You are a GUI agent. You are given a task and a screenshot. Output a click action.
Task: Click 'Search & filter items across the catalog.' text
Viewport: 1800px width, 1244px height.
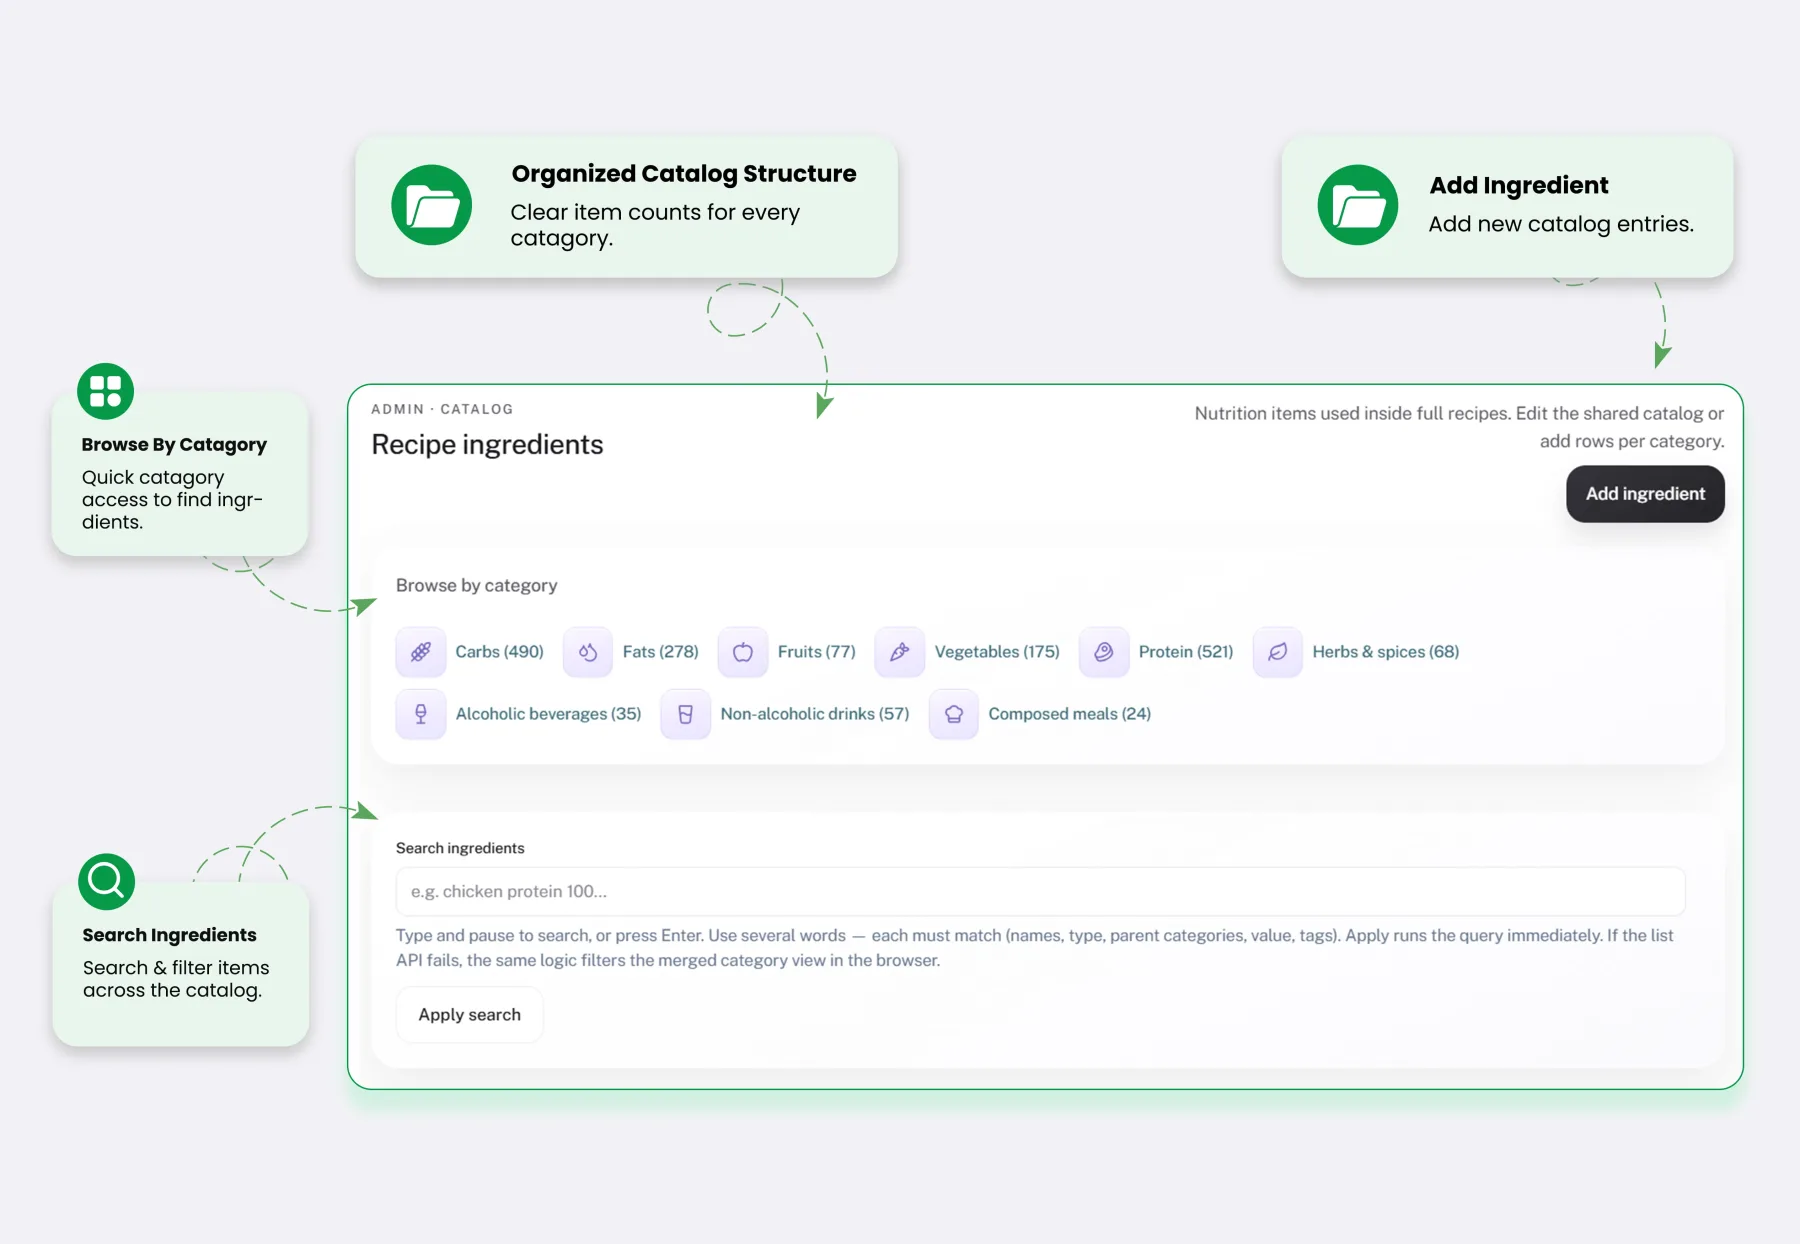click(176, 979)
